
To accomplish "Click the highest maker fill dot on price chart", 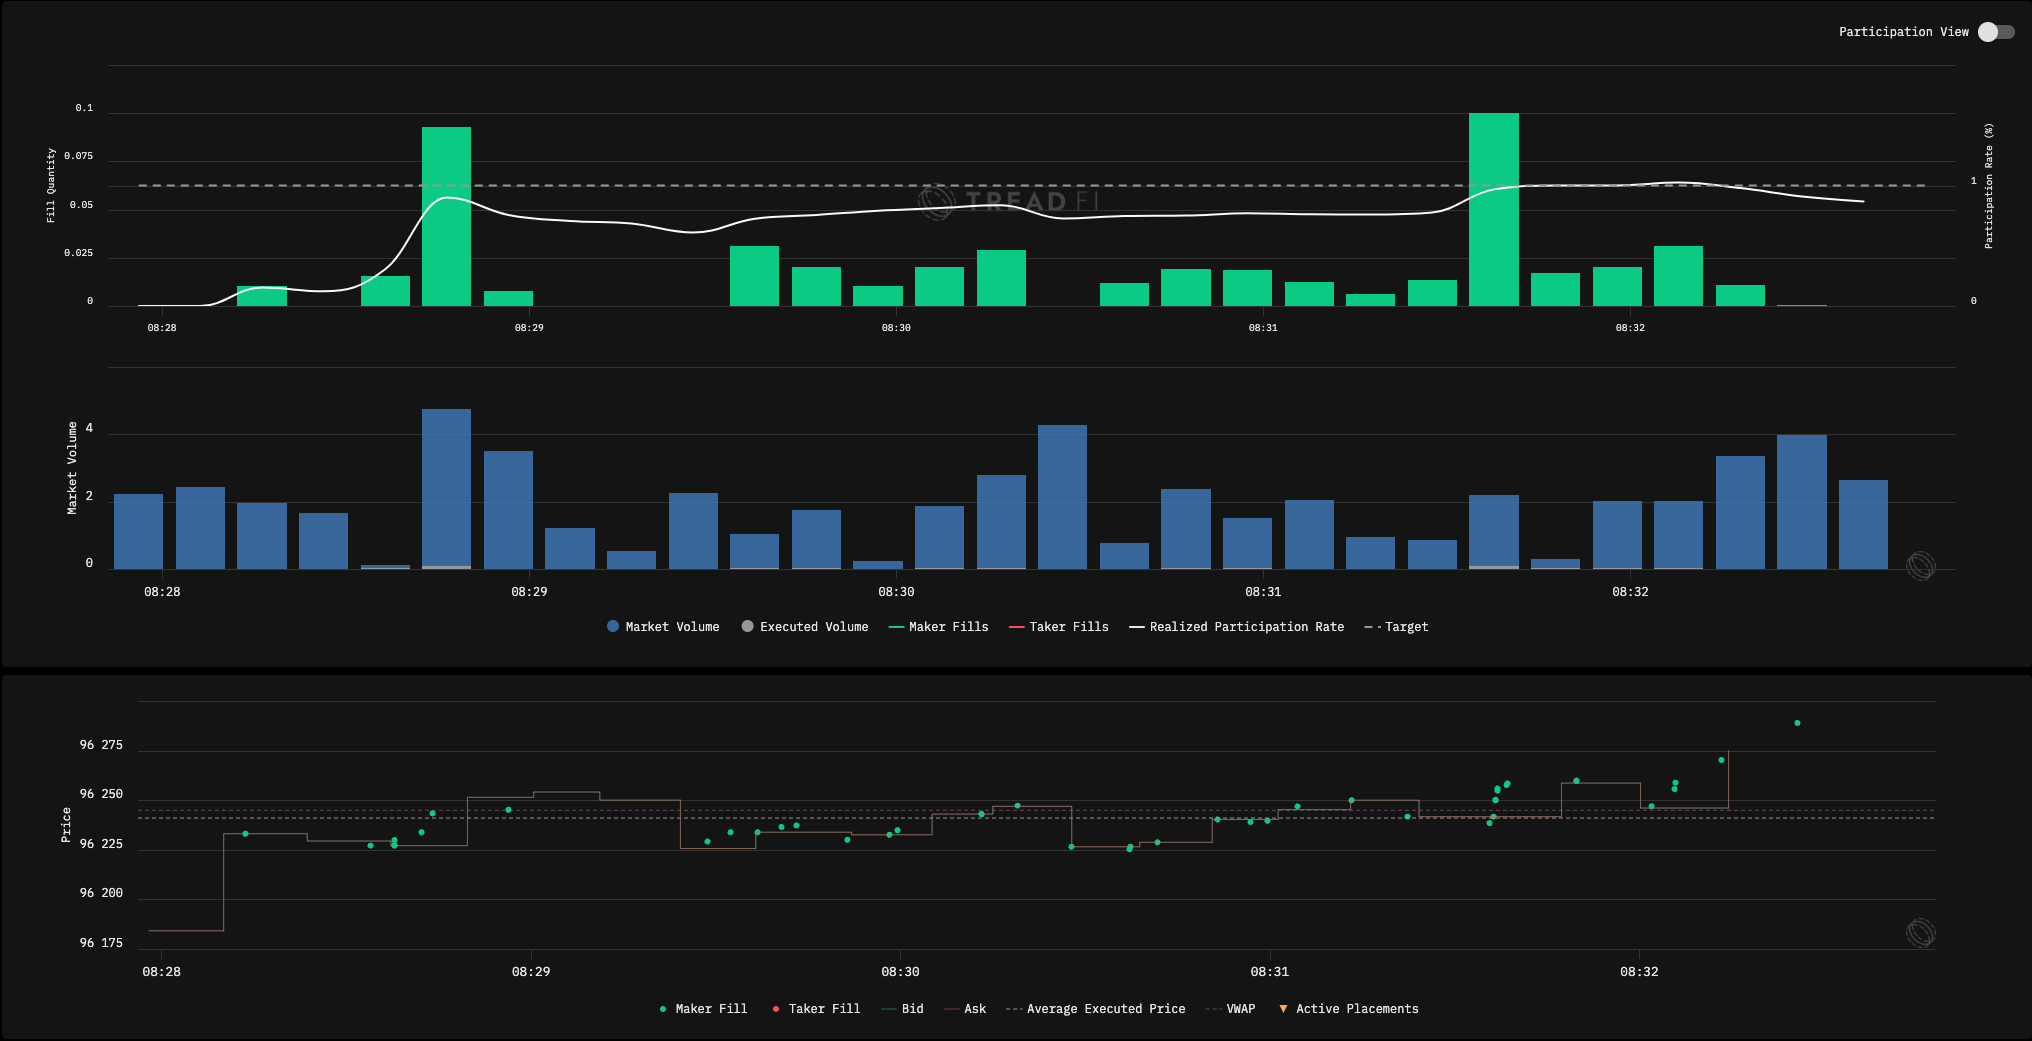I will pos(1797,722).
